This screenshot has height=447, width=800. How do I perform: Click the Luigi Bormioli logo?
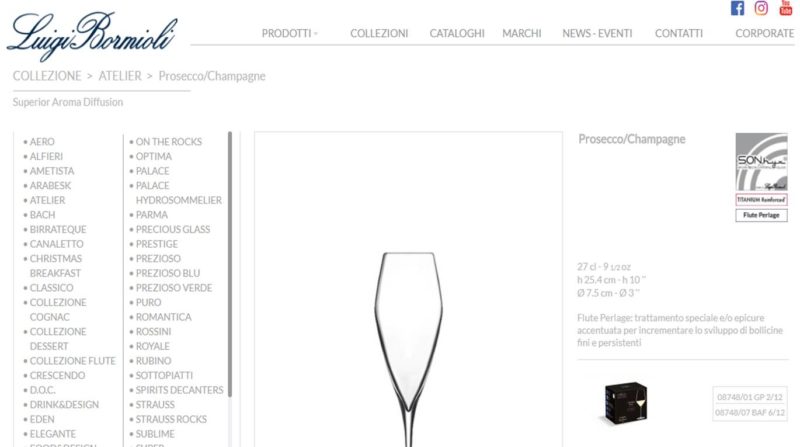92,36
